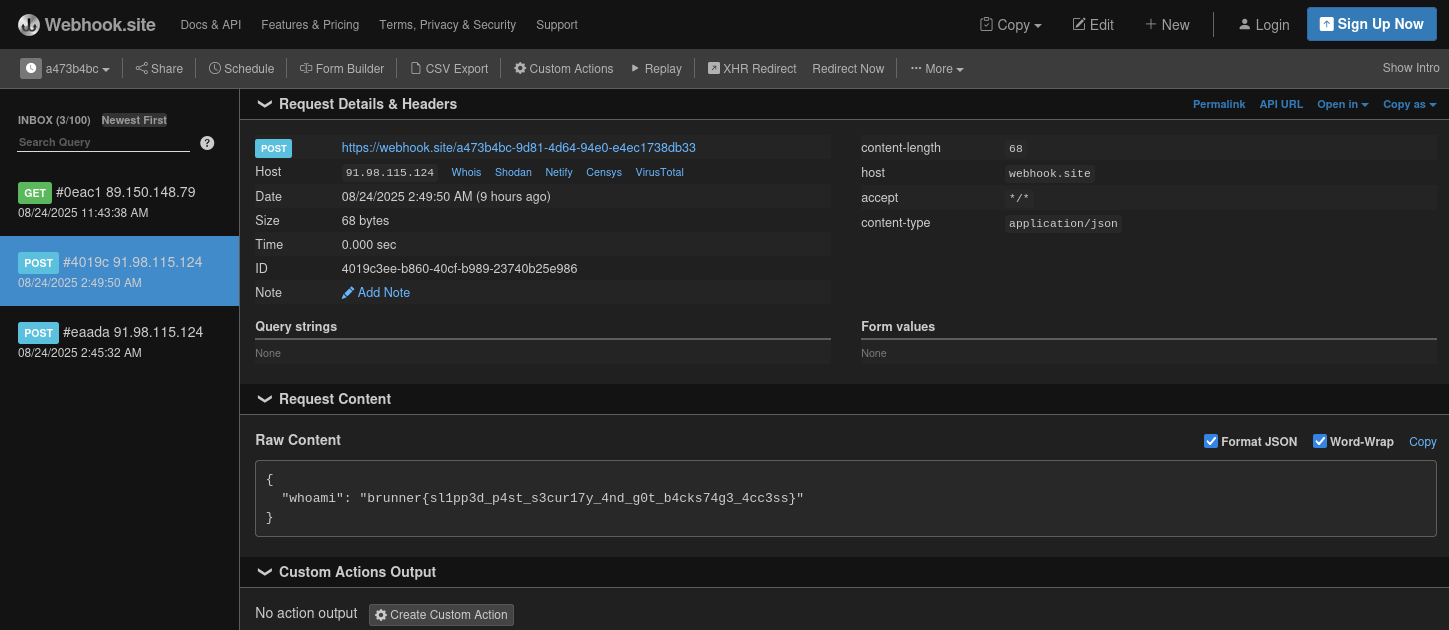
Task: Disable the Word-Wrap checkbox
Action: pyautogui.click(x=1320, y=441)
